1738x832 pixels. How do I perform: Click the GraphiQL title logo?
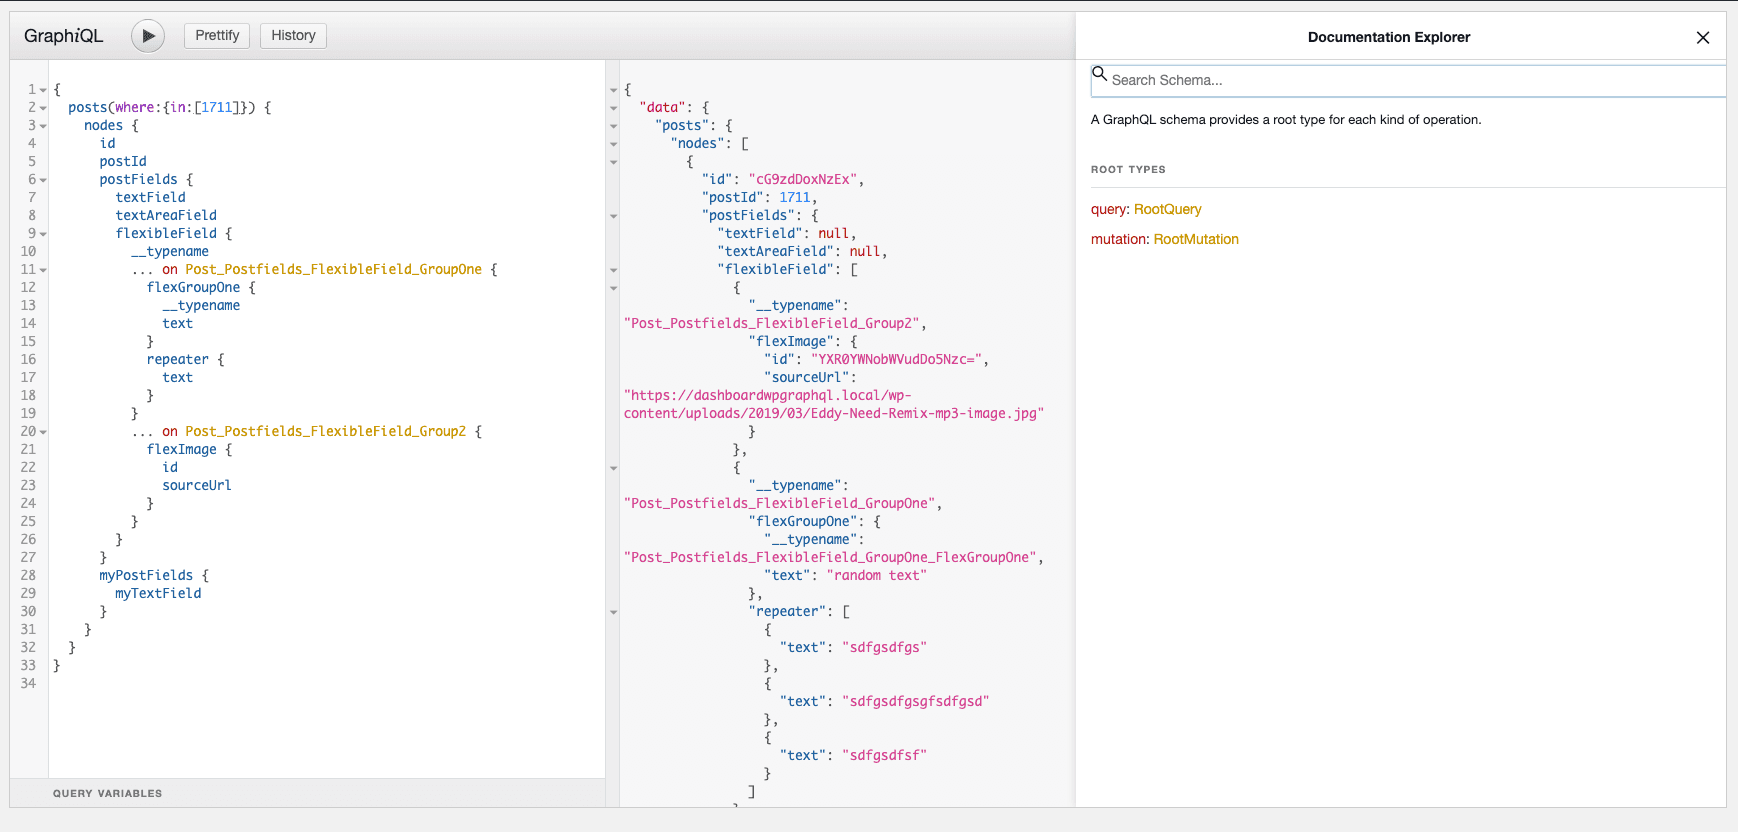(x=63, y=36)
